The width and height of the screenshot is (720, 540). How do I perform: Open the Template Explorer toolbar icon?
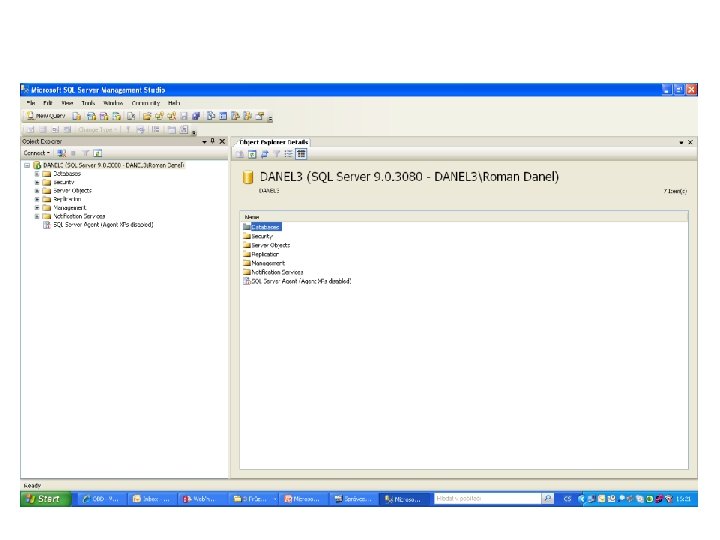(x=248, y=116)
